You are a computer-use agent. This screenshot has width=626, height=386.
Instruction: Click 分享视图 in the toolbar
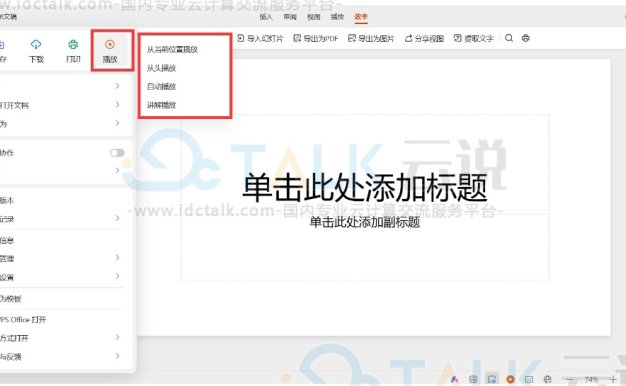coord(424,38)
